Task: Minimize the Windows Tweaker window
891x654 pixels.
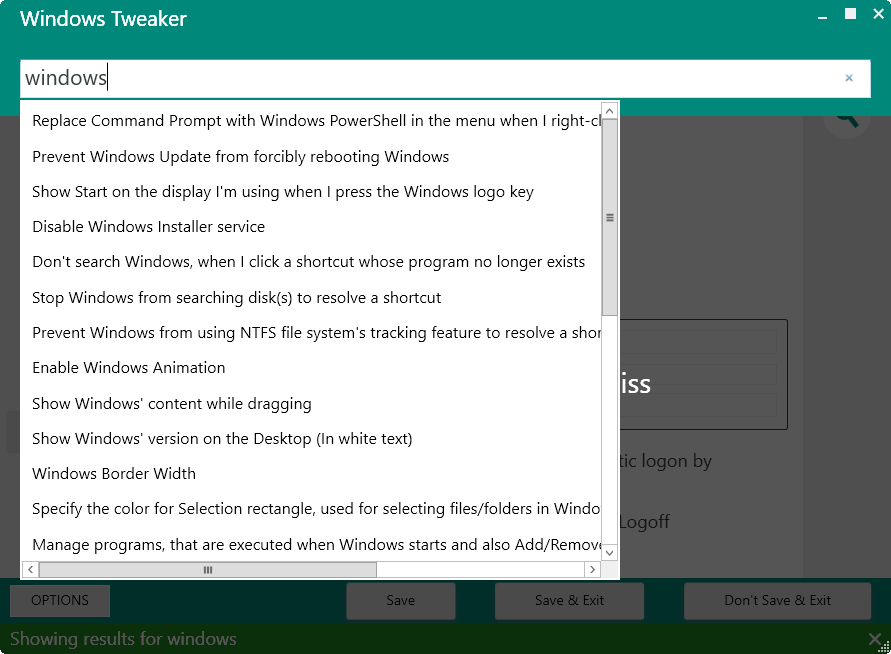Action: point(822,16)
